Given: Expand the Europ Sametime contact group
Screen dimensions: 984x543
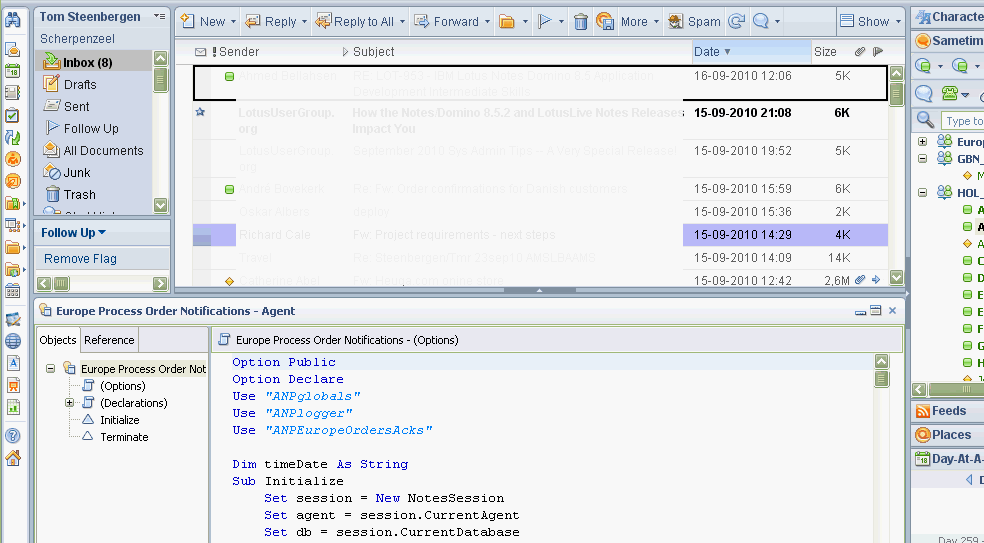Looking at the screenshot, I should click(x=922, y=142).
